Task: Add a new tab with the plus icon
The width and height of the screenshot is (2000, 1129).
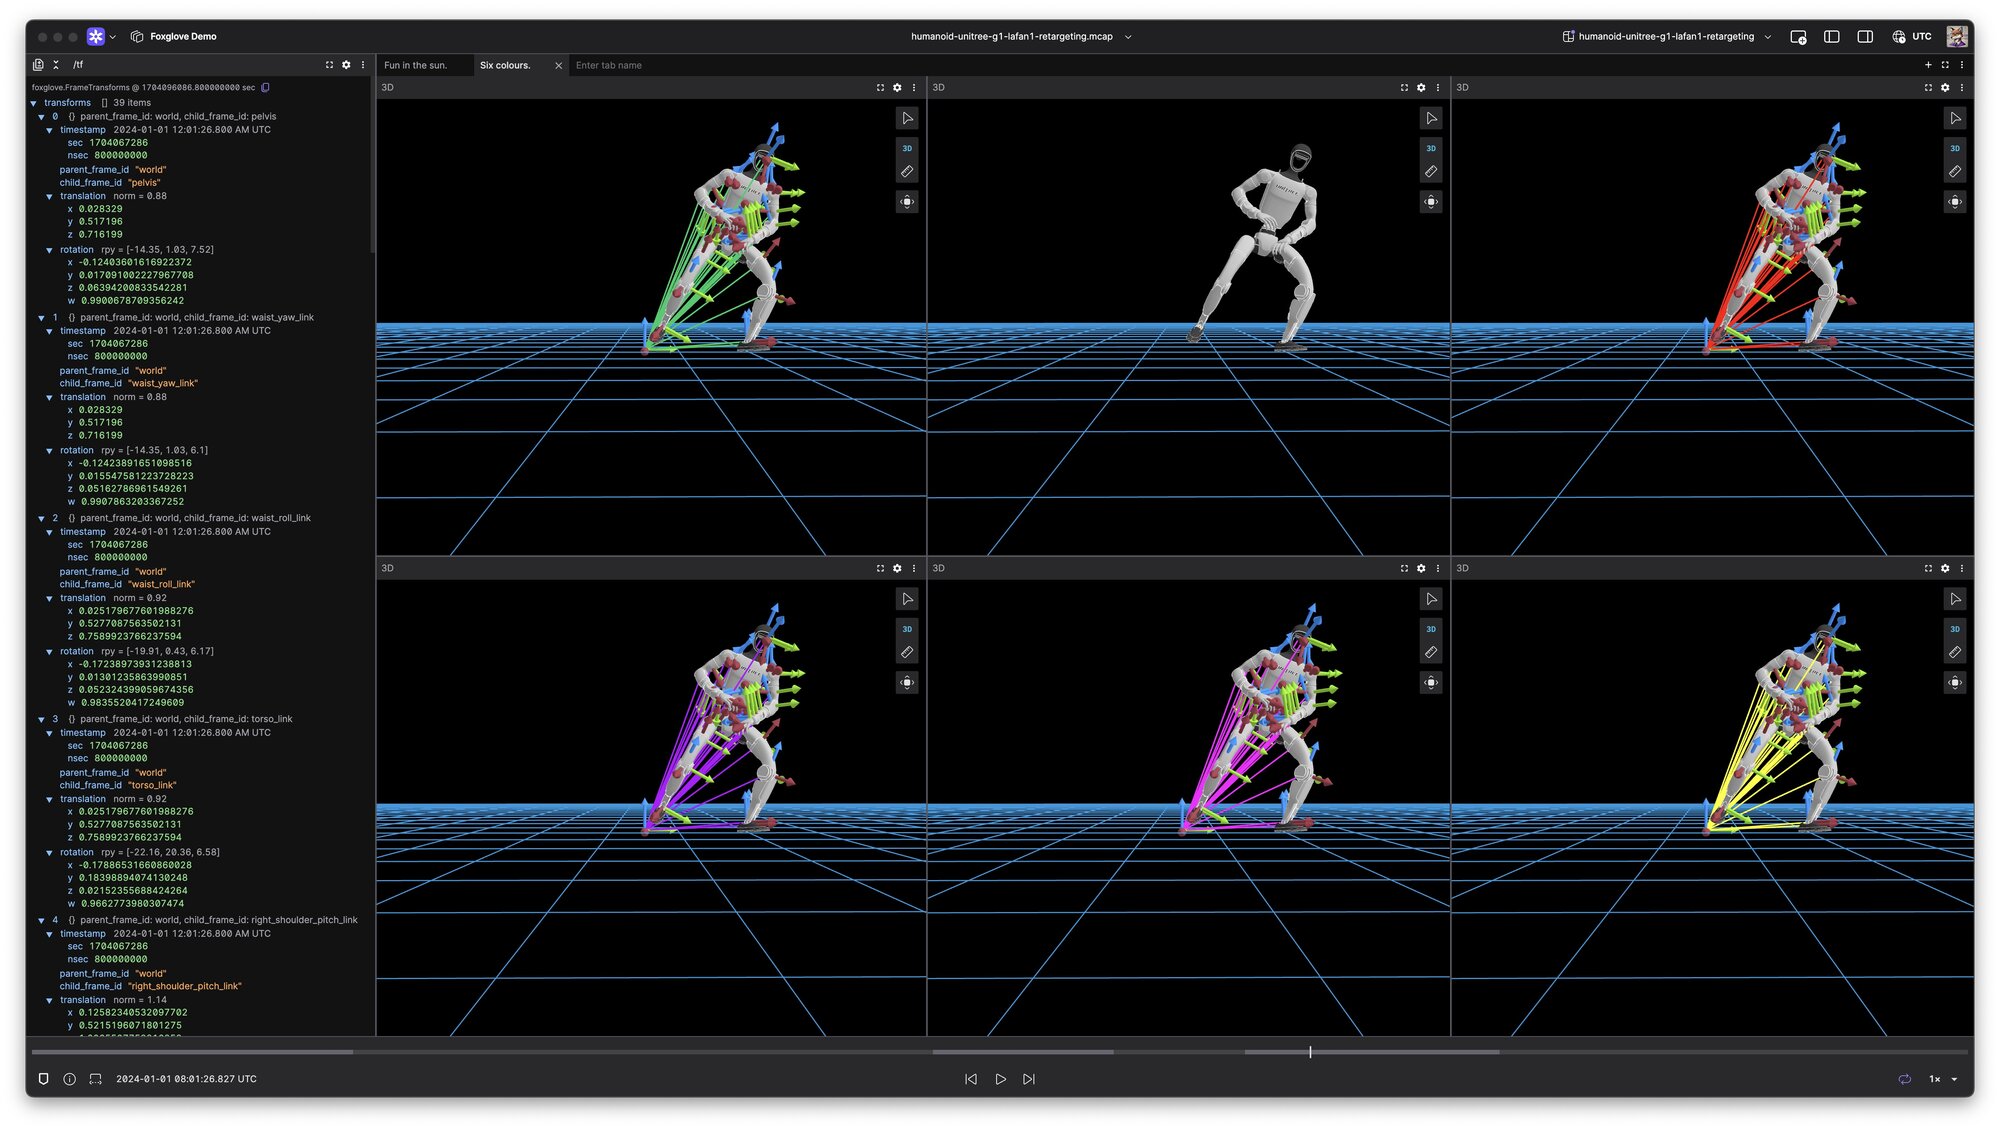Action: pyautogui.click(x=1928, y=65)
